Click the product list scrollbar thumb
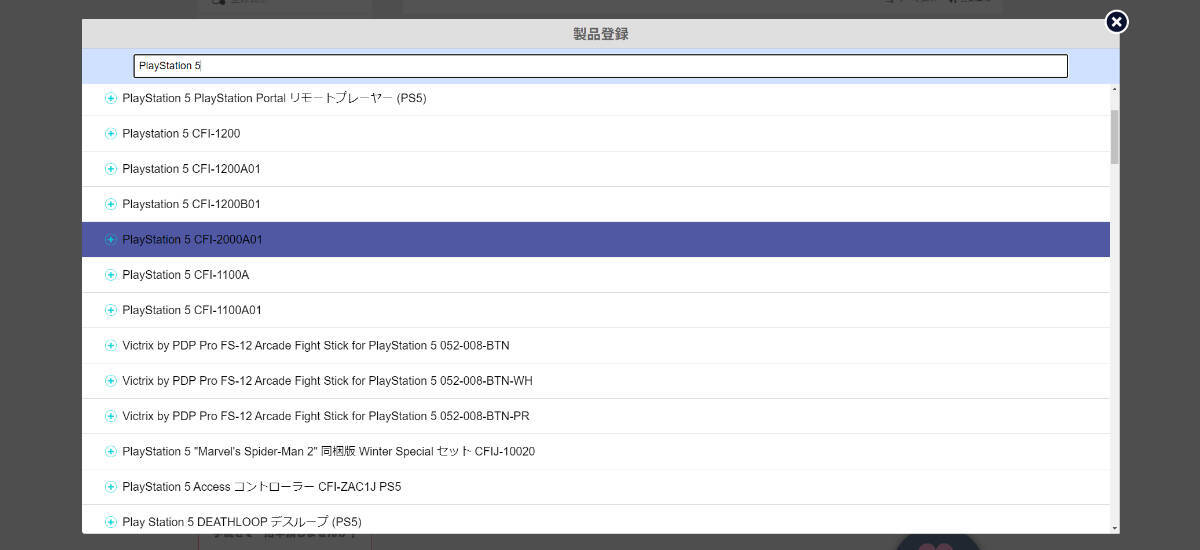1200x550 pixels. (x=1114, y=135)
